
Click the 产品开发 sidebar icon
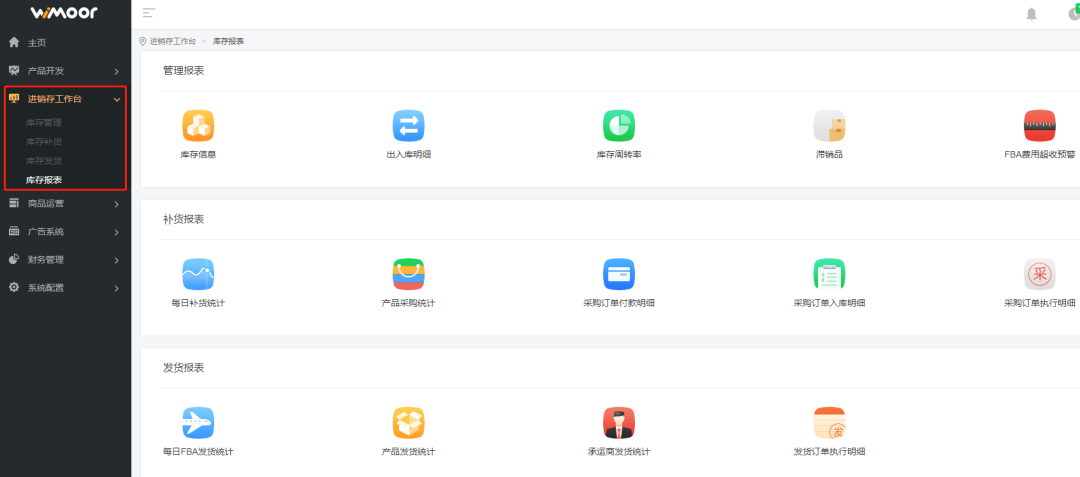tap(14, 70)
